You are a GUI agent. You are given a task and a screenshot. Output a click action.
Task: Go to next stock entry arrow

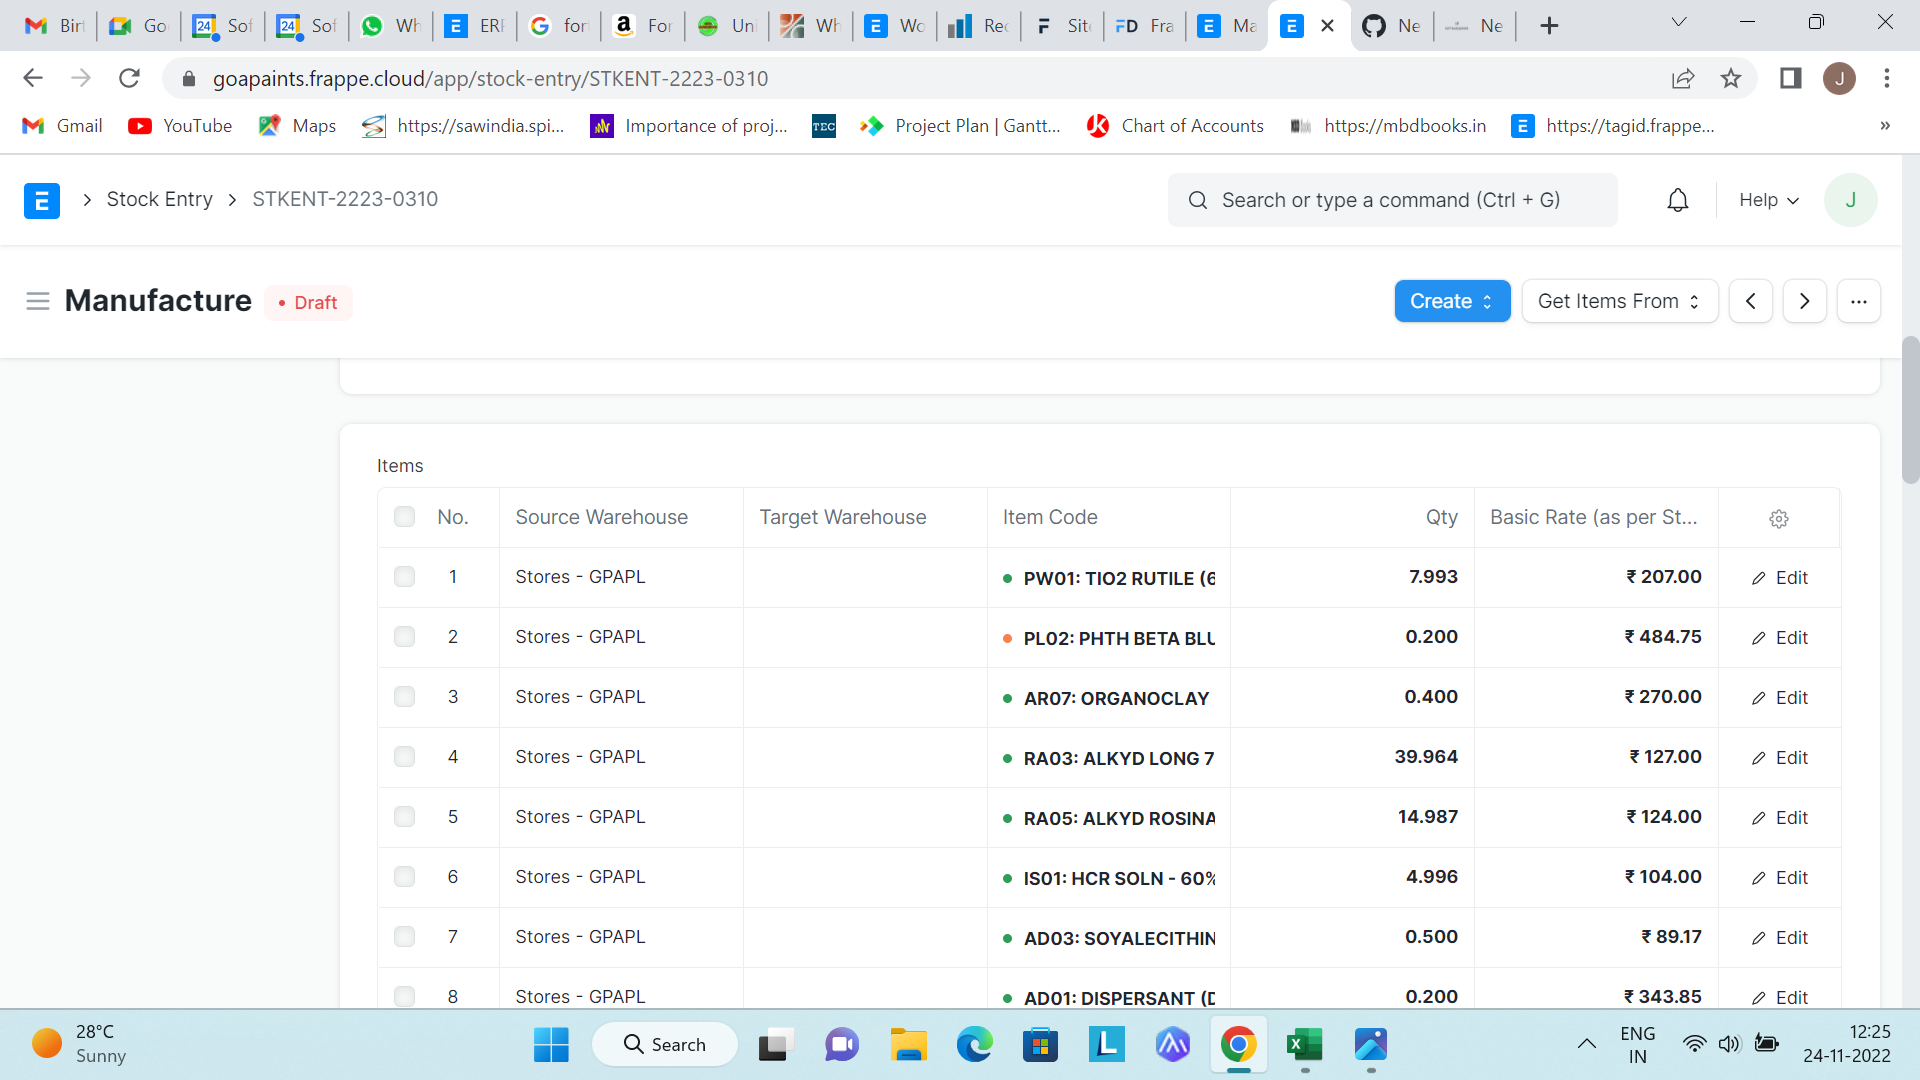click(x=1804, y=301)
